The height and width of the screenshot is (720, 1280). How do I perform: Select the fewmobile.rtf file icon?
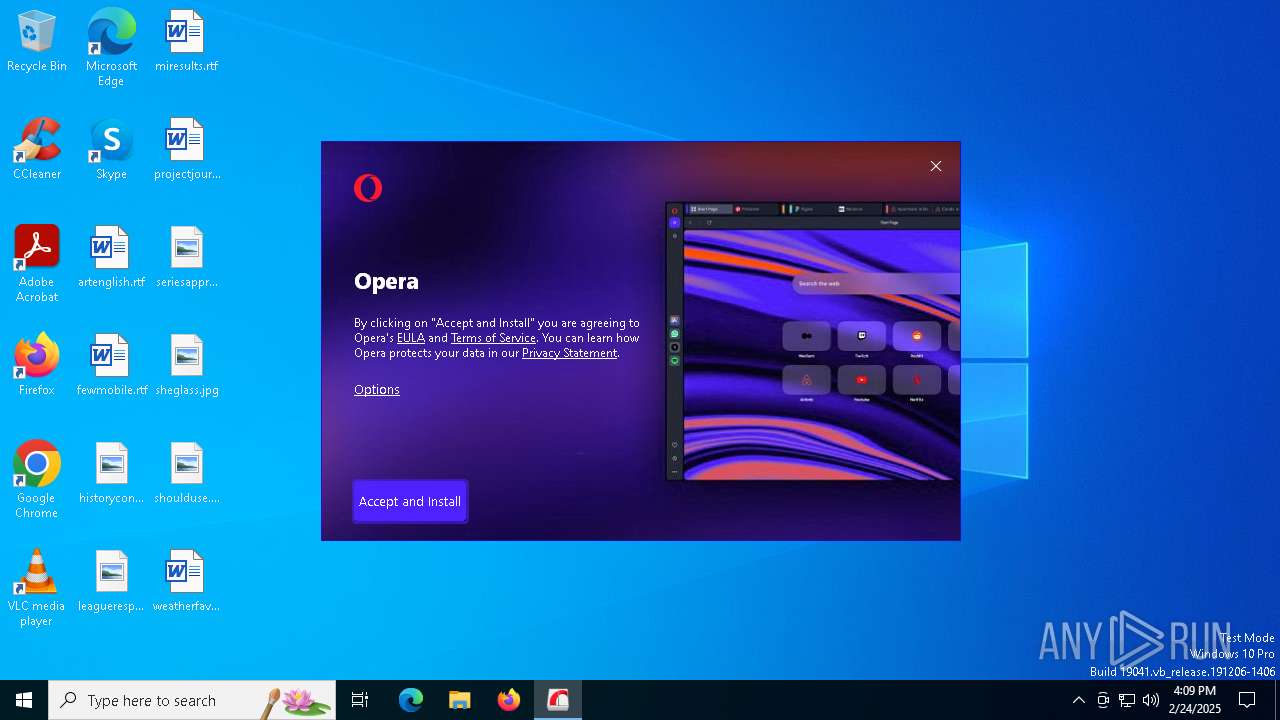111,366
